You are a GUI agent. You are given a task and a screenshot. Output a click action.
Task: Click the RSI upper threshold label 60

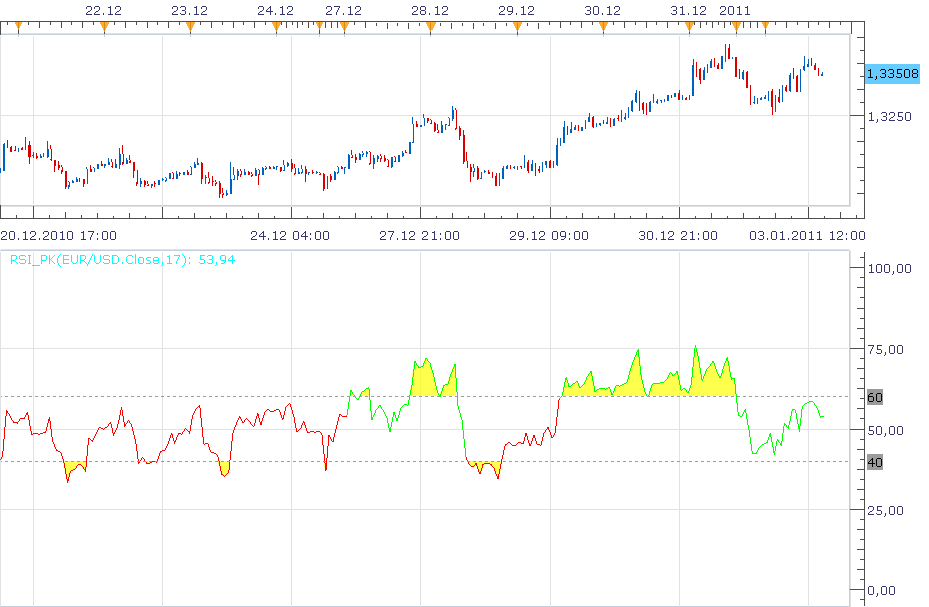874,397
